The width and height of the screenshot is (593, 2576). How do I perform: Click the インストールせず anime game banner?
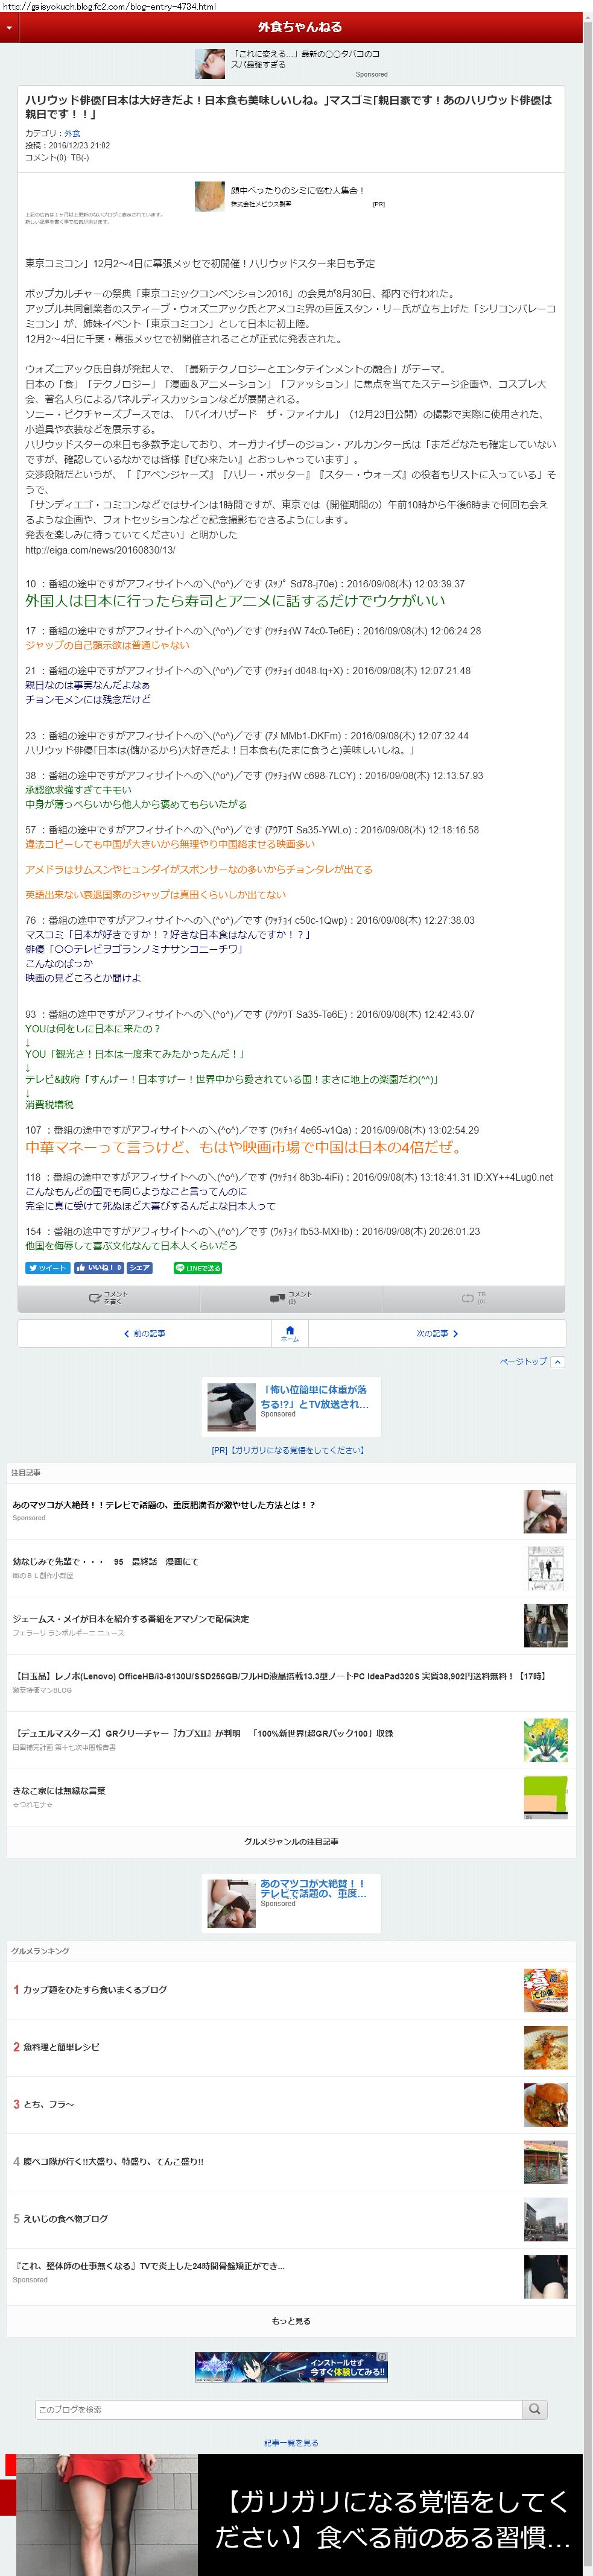291,2367
